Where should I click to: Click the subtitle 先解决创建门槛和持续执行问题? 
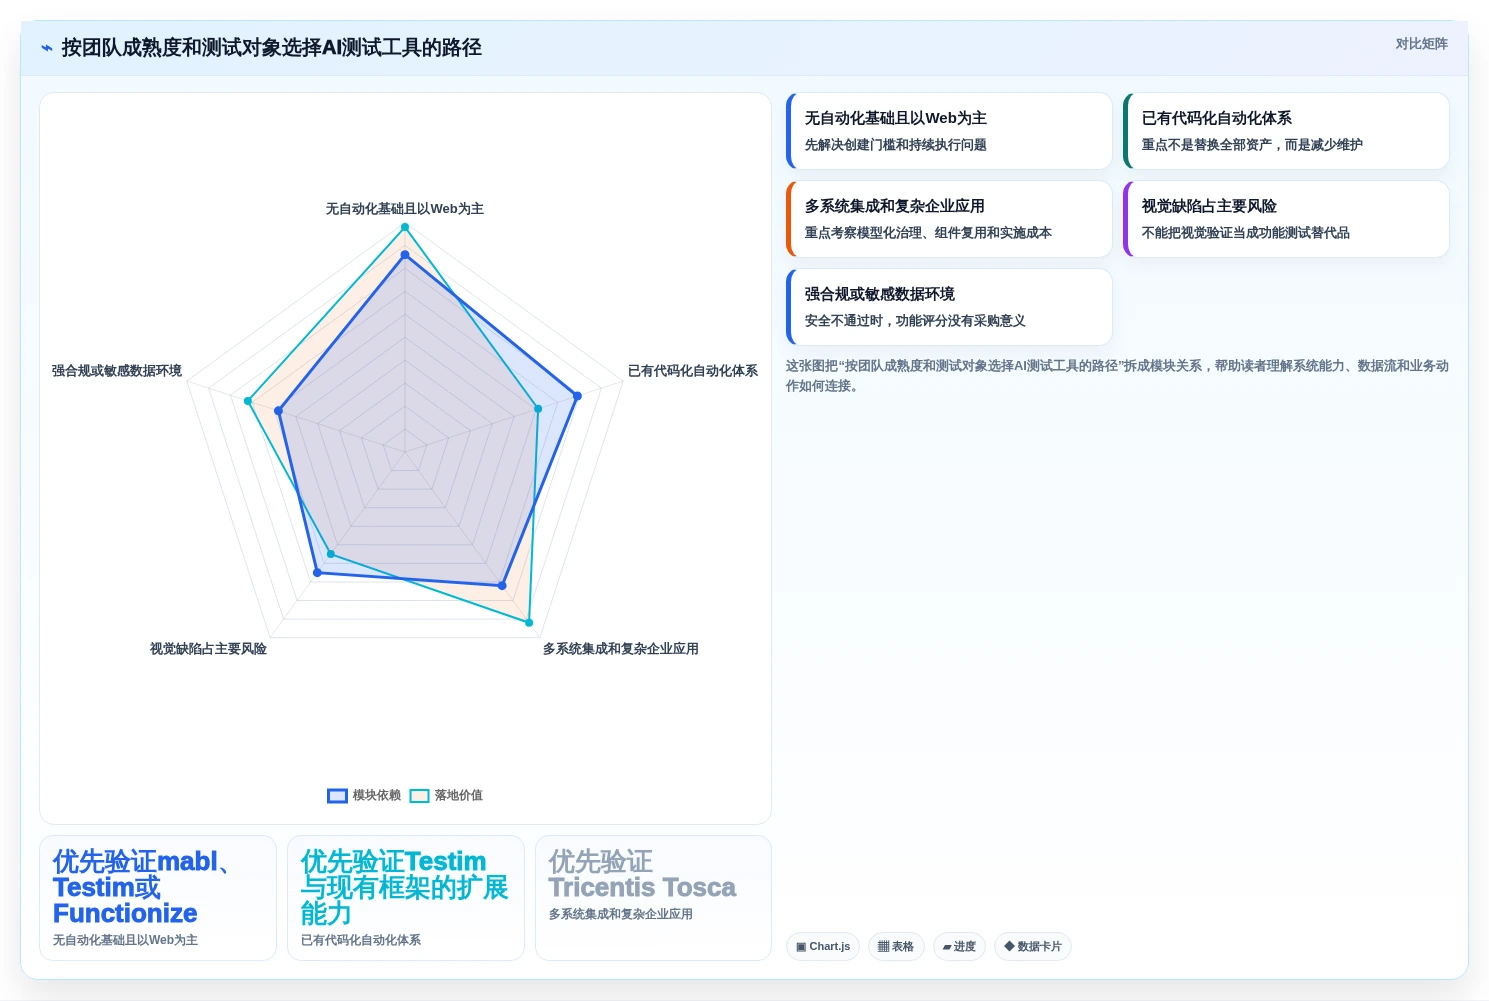pos(896,145)
